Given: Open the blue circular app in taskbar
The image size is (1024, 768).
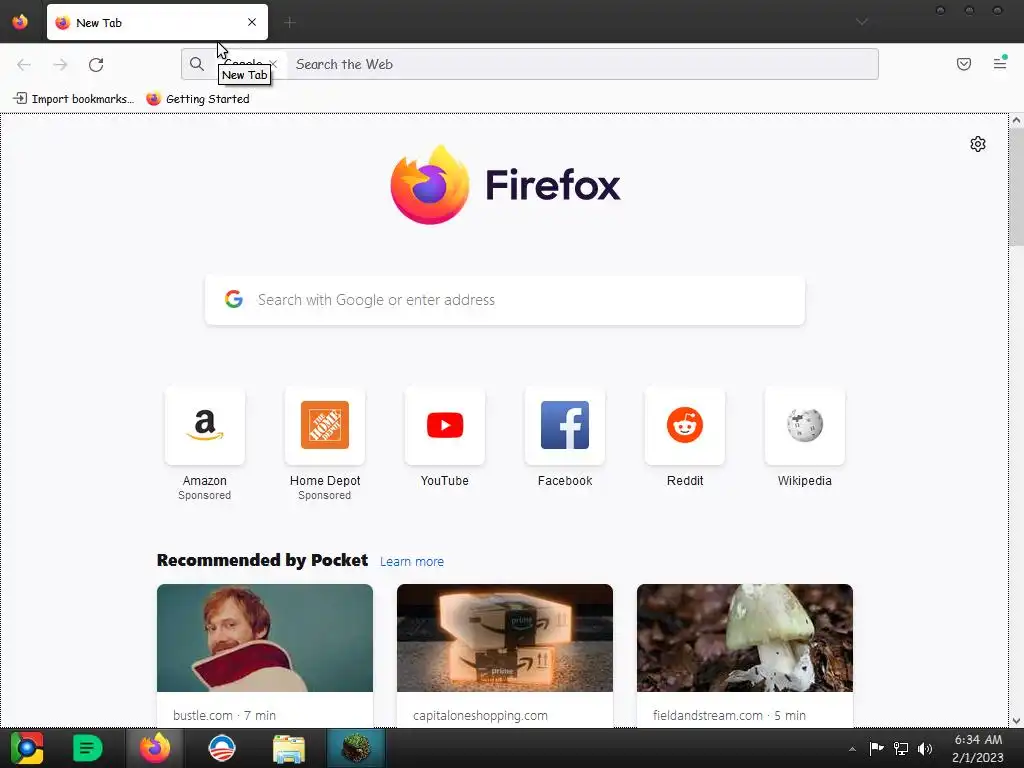Looking at the screenshot, I should tap(222, 748).
